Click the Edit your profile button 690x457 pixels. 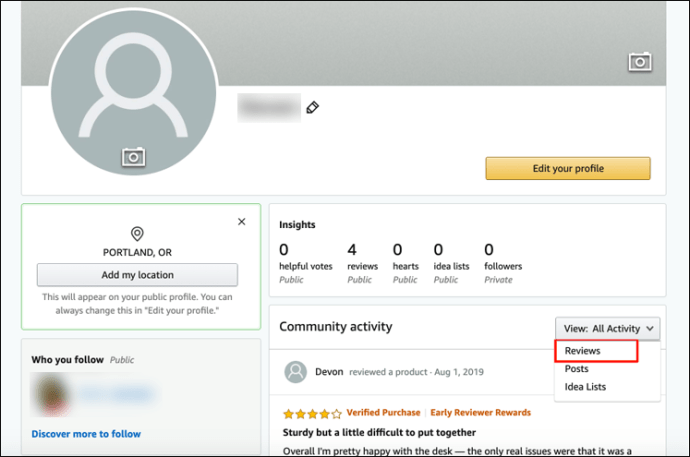tap(568, 168)
